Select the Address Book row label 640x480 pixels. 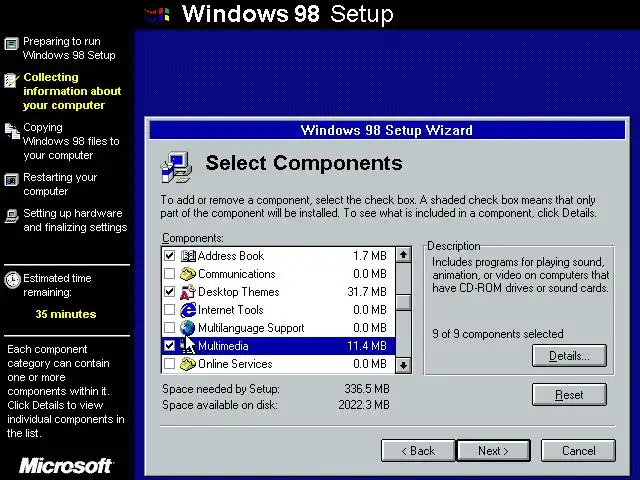231,256
